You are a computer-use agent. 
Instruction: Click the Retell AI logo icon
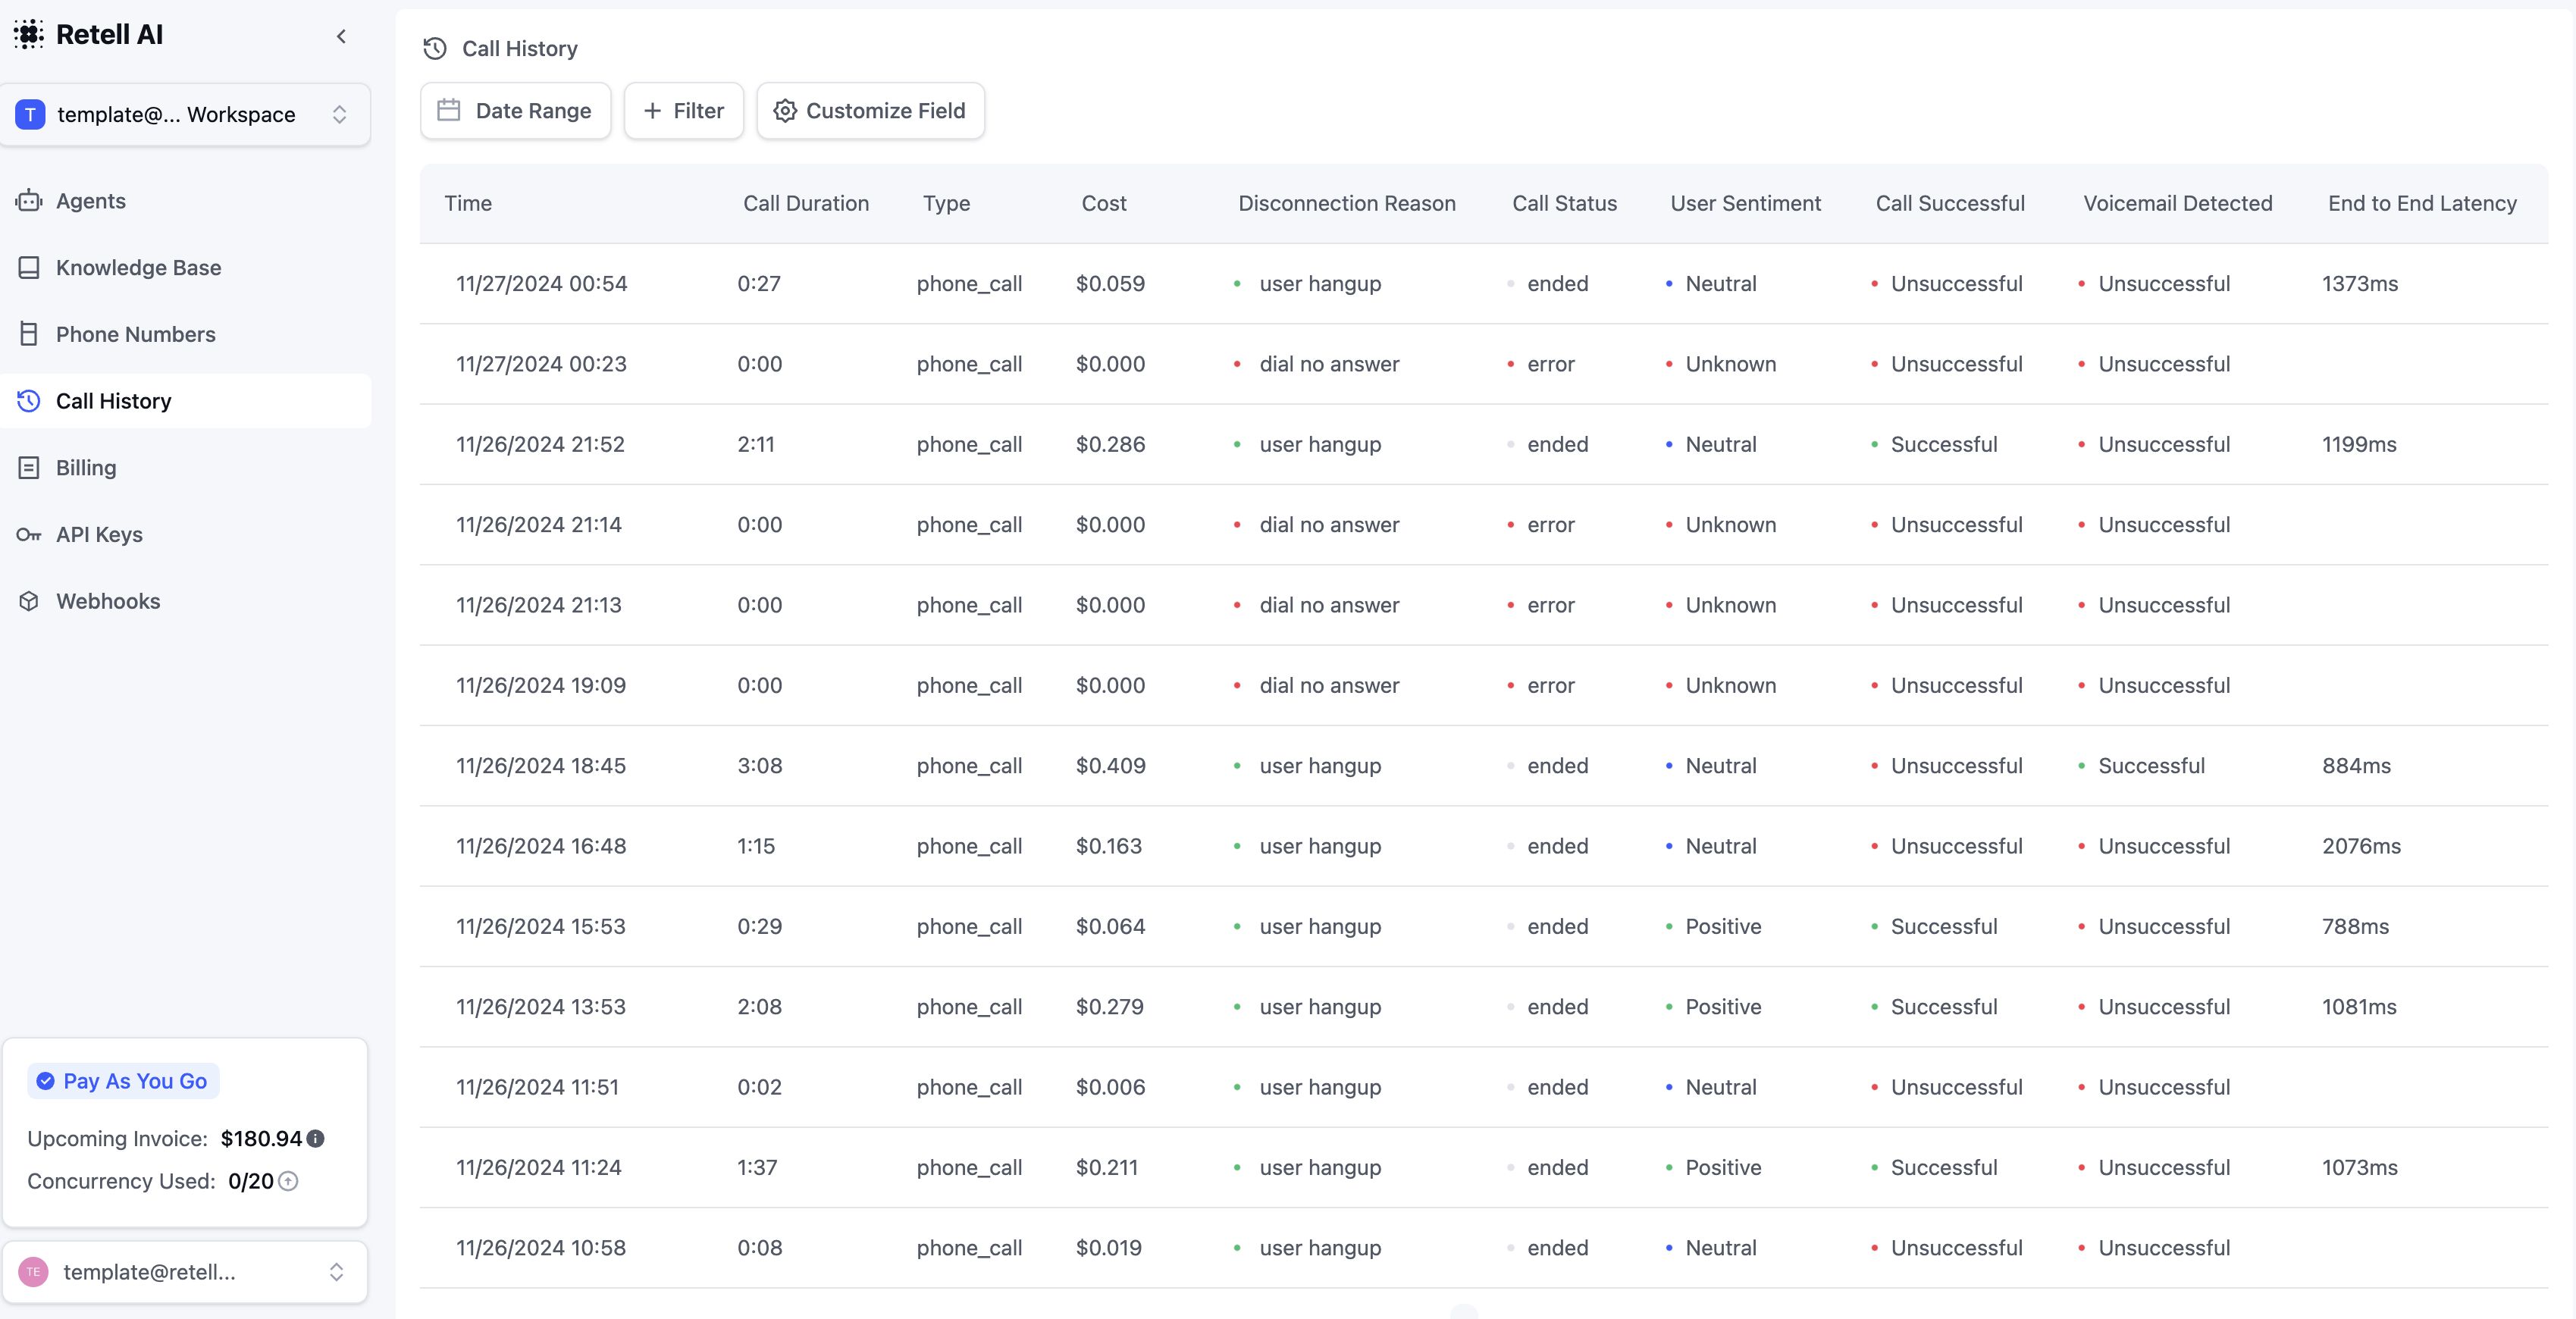28,34
